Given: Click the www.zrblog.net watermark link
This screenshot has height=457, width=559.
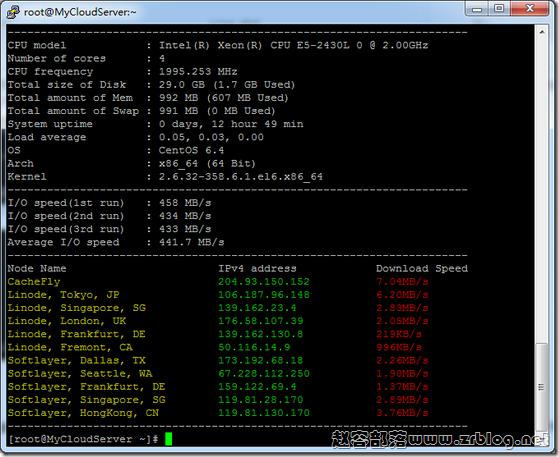Looking at the screenshot, I should tap(478, 439).
